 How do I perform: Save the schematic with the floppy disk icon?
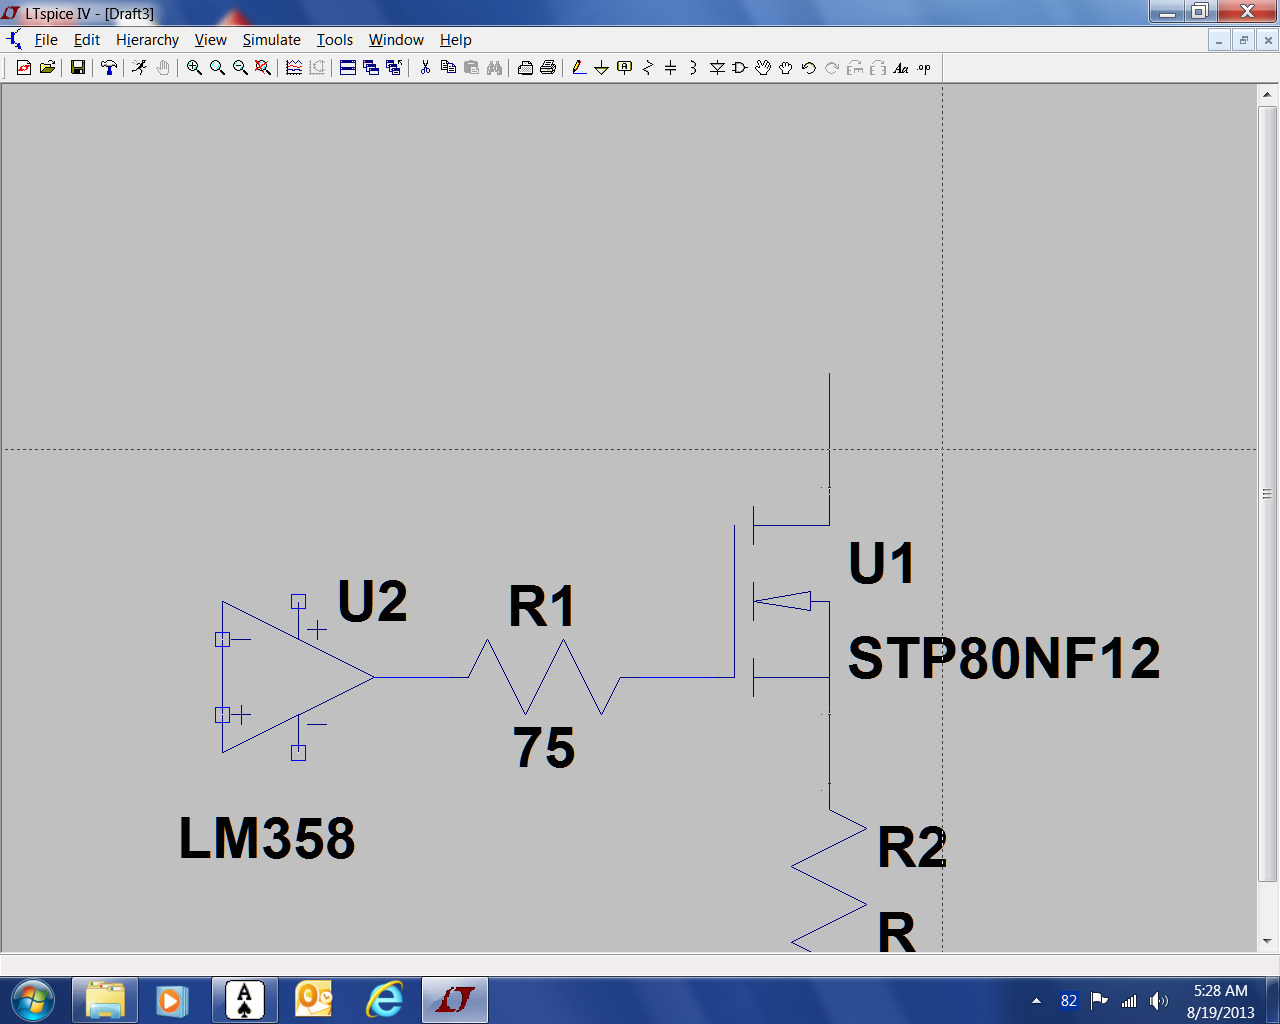(77, 68)
